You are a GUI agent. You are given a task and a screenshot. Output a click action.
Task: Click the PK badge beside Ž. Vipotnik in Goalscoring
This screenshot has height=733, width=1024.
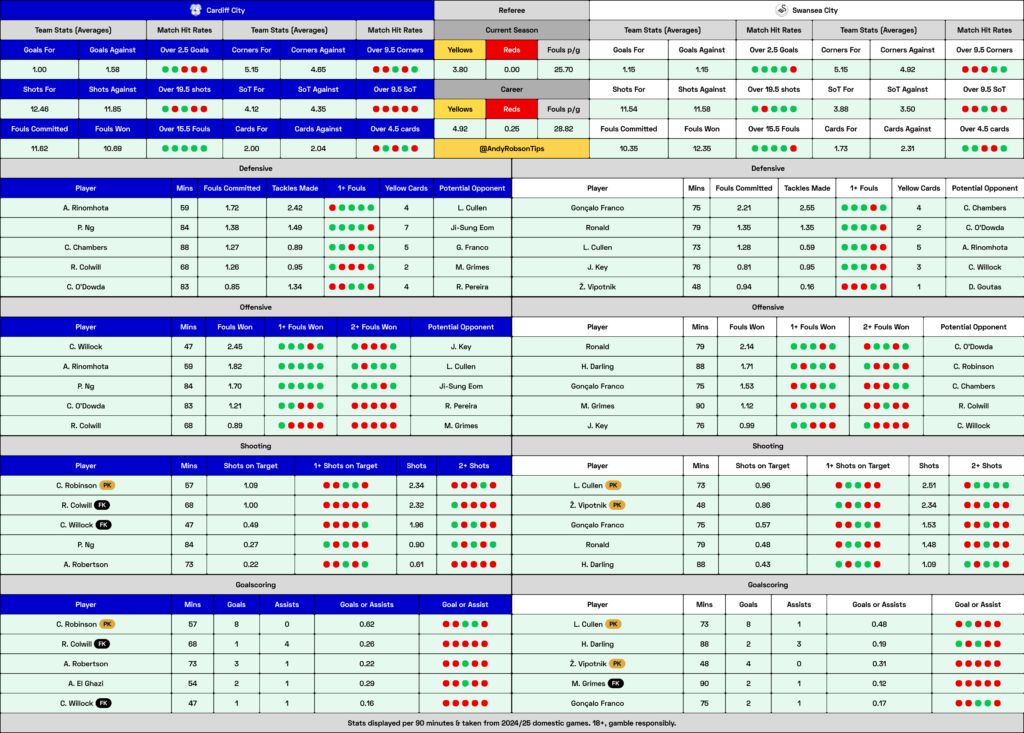617,664
